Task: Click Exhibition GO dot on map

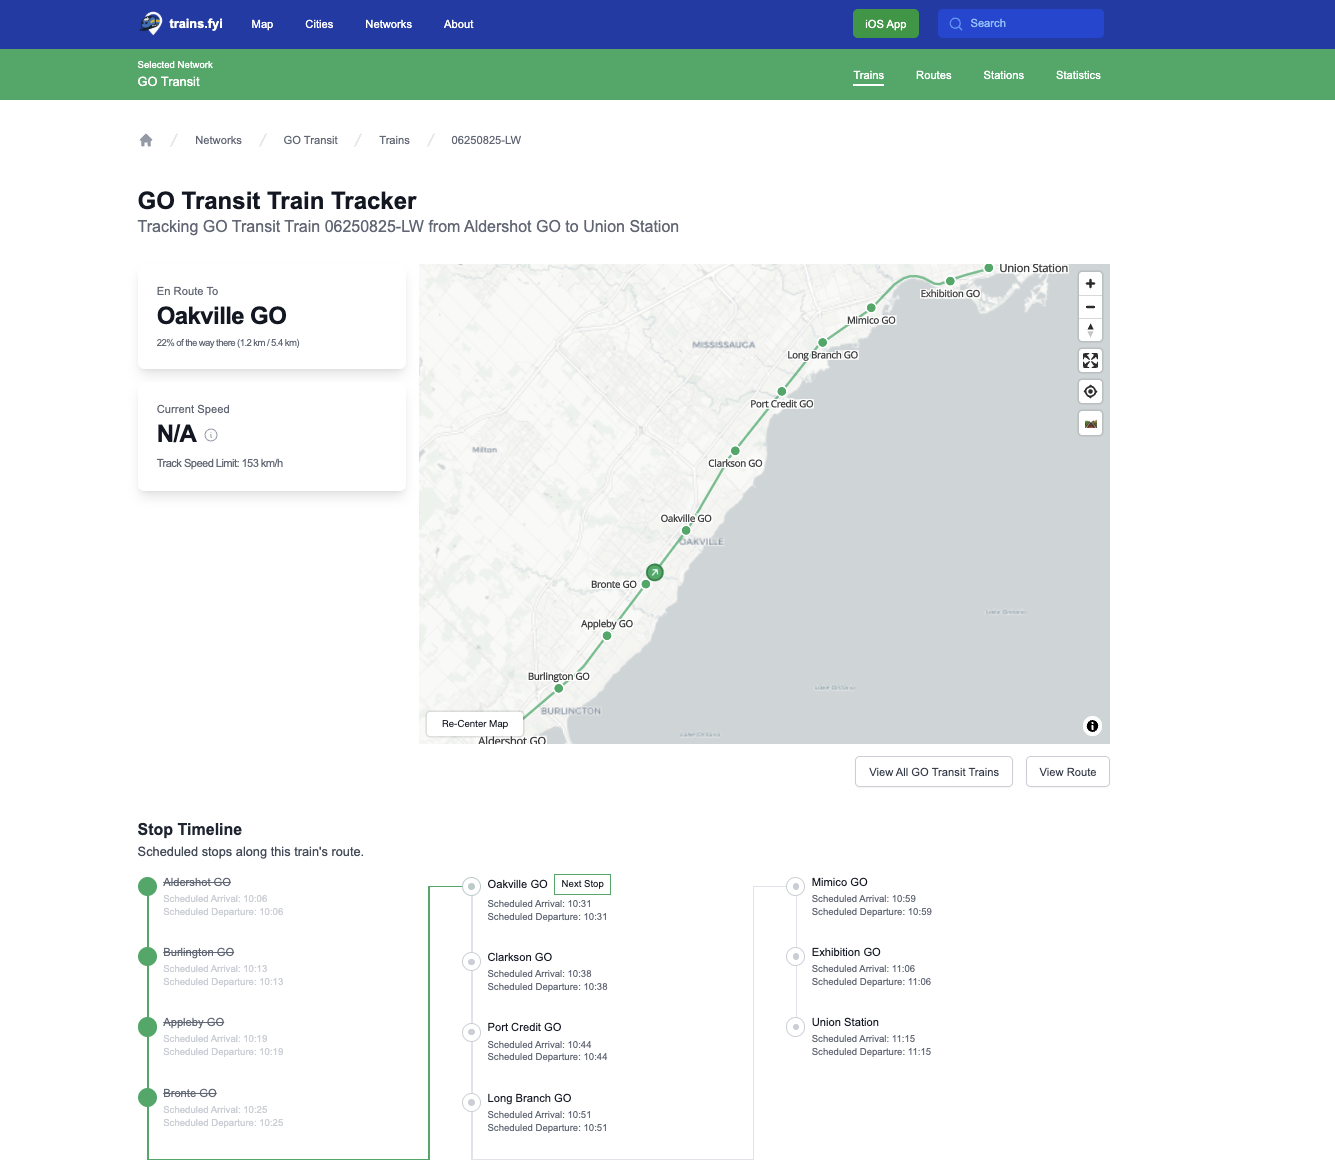Action: pyautogui.click(x=950, y=281)
